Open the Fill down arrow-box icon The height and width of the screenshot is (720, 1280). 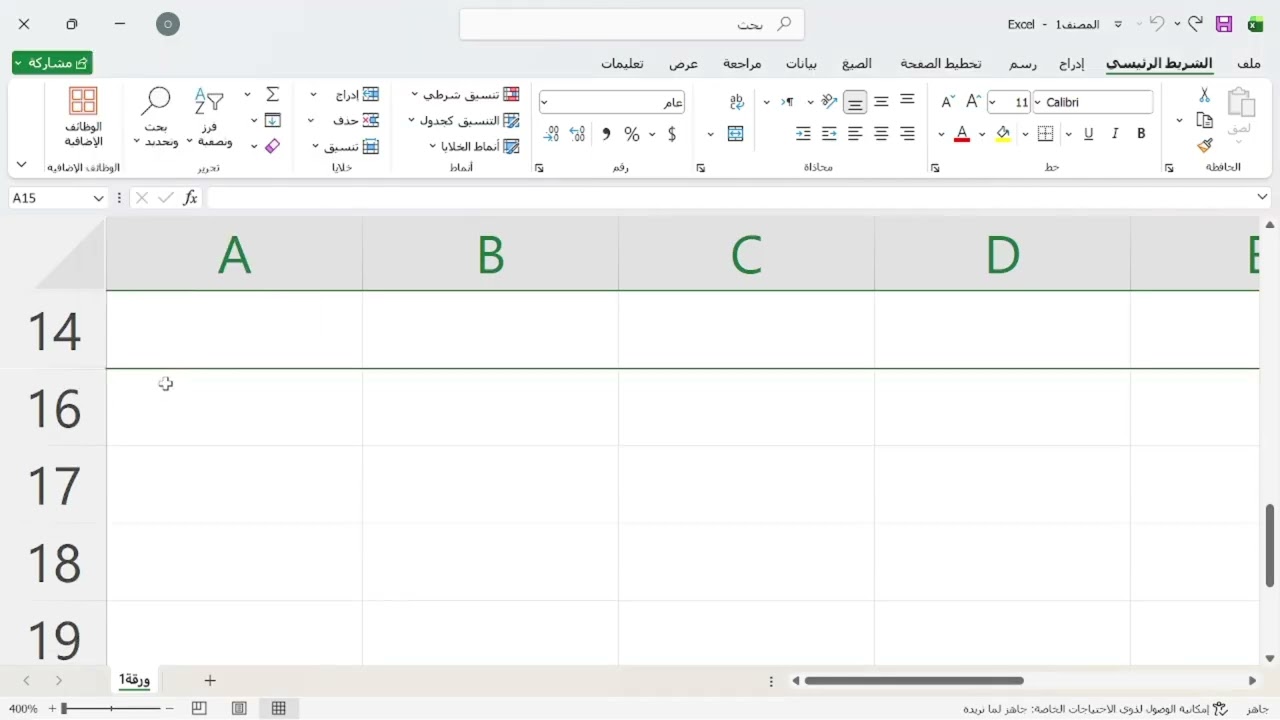272,120
